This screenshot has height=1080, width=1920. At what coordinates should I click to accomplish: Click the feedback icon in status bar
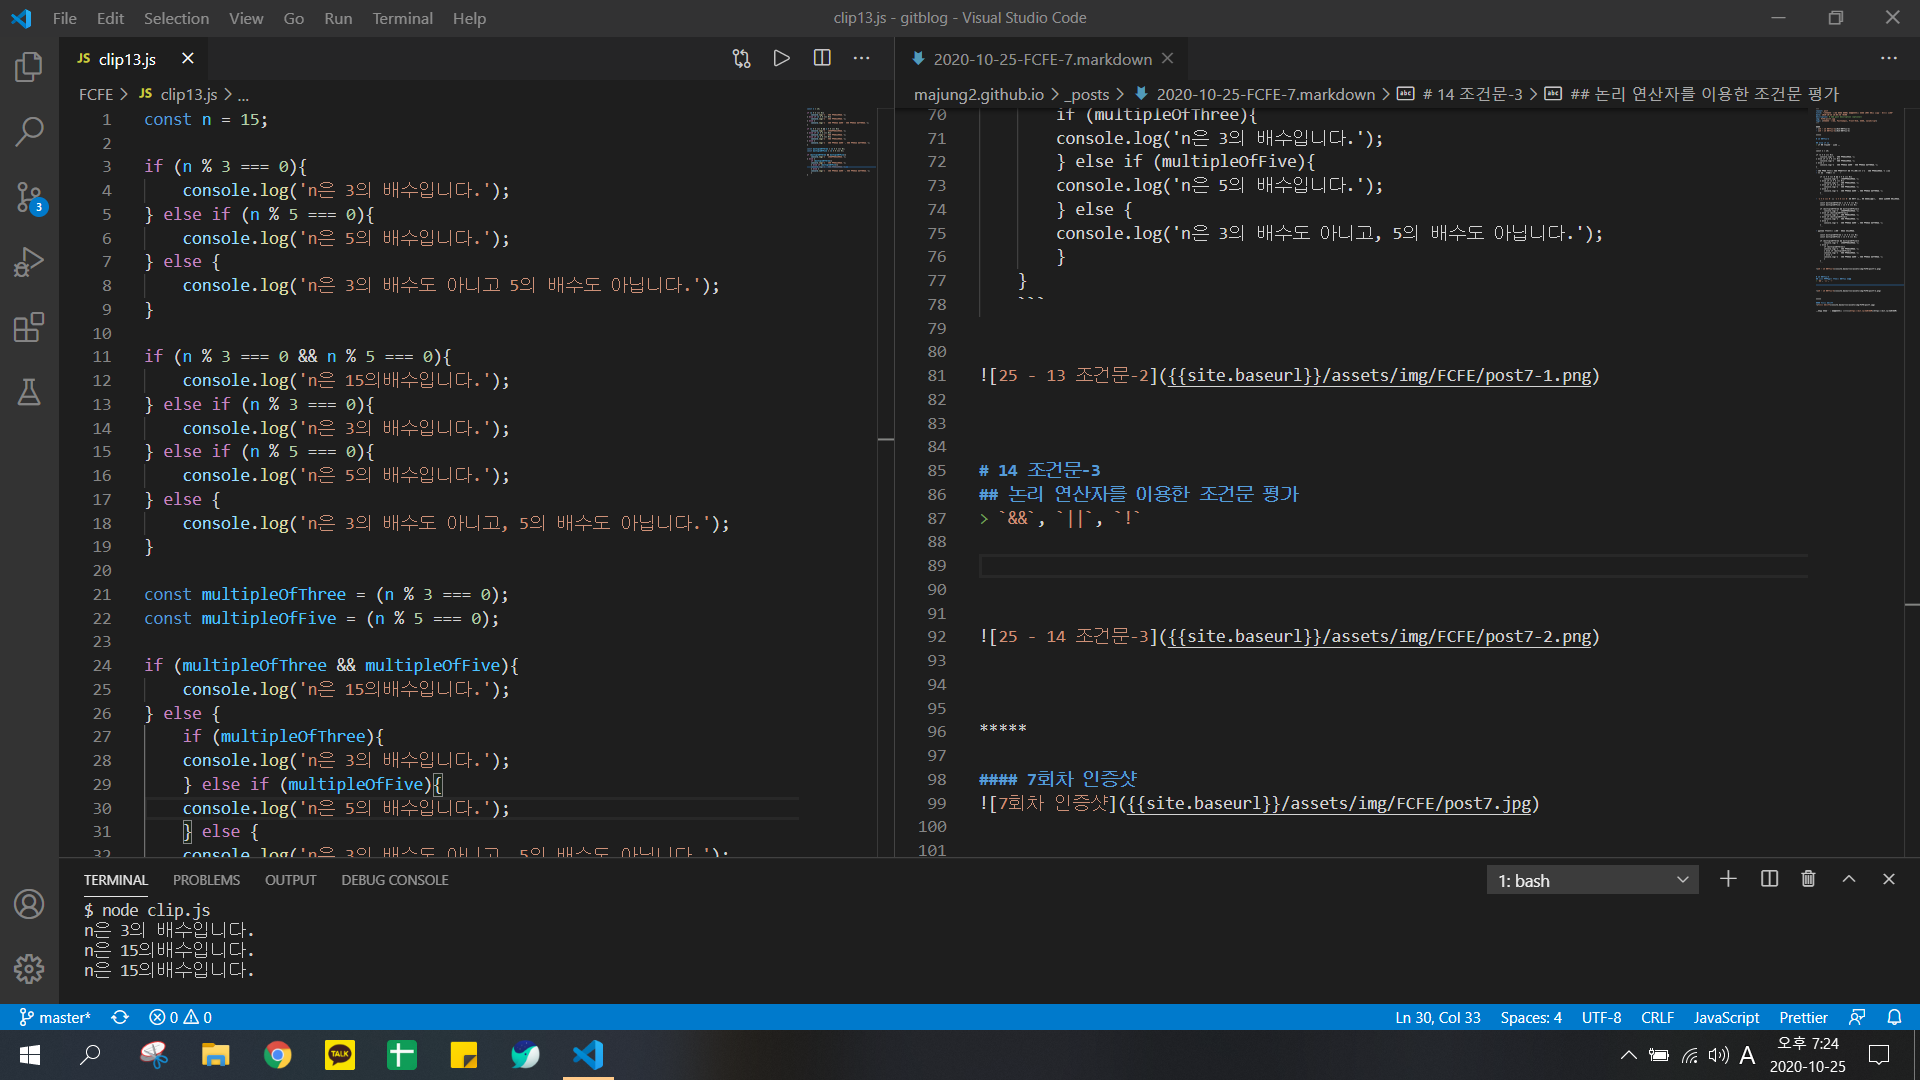(1857, 1017)
